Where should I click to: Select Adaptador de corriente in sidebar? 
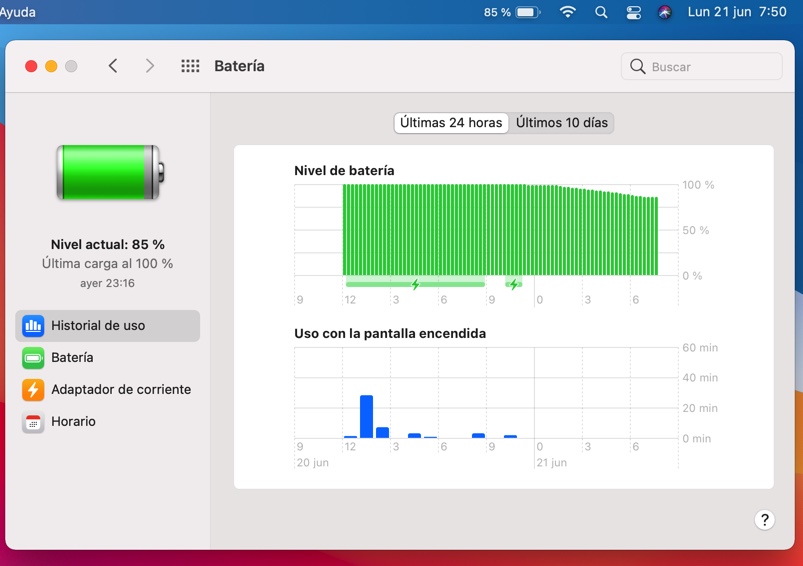click(x=120, y=390)
